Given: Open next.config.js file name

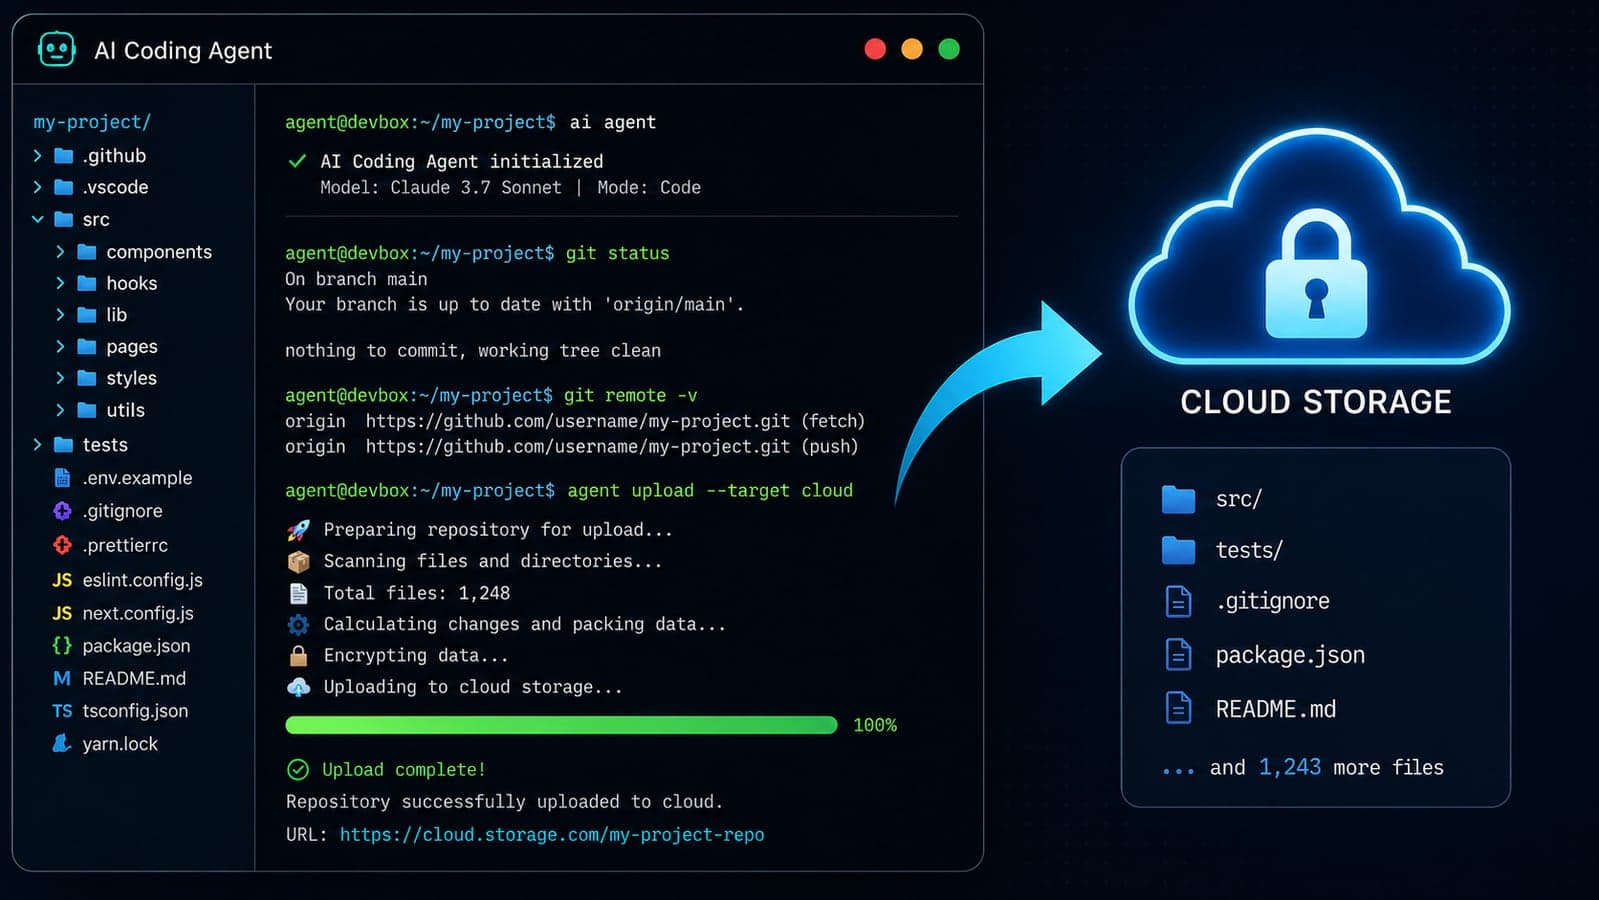Looking at the screenshot, I should coord(138,613).
